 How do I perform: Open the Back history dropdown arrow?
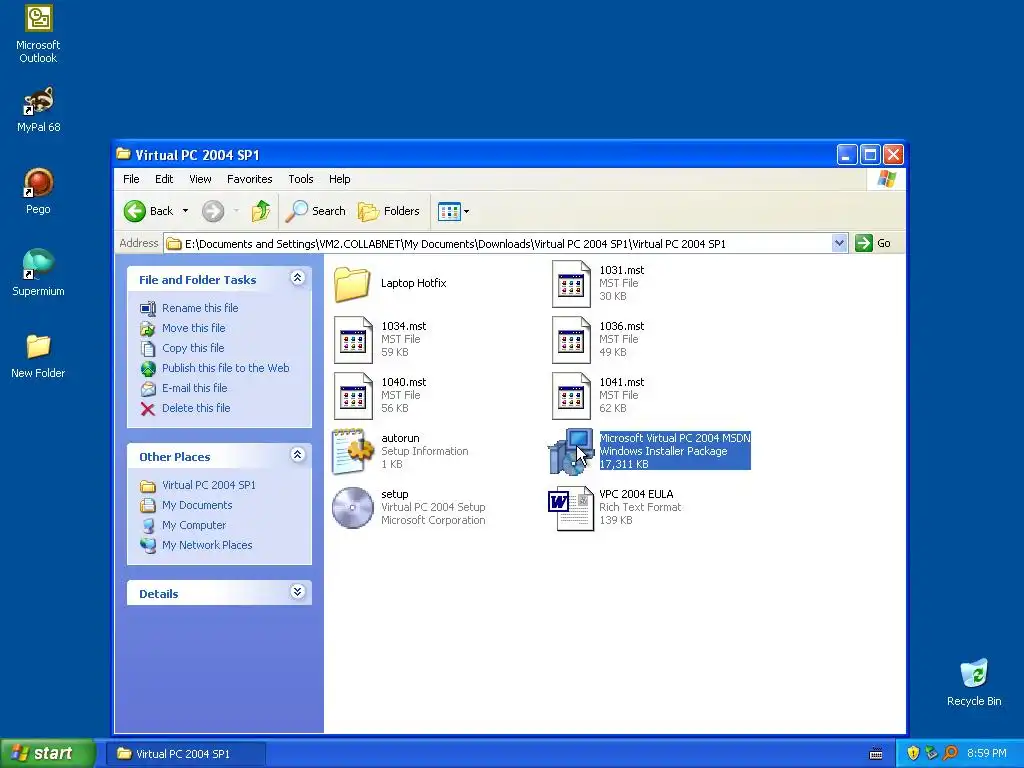[x=185, y=211]
